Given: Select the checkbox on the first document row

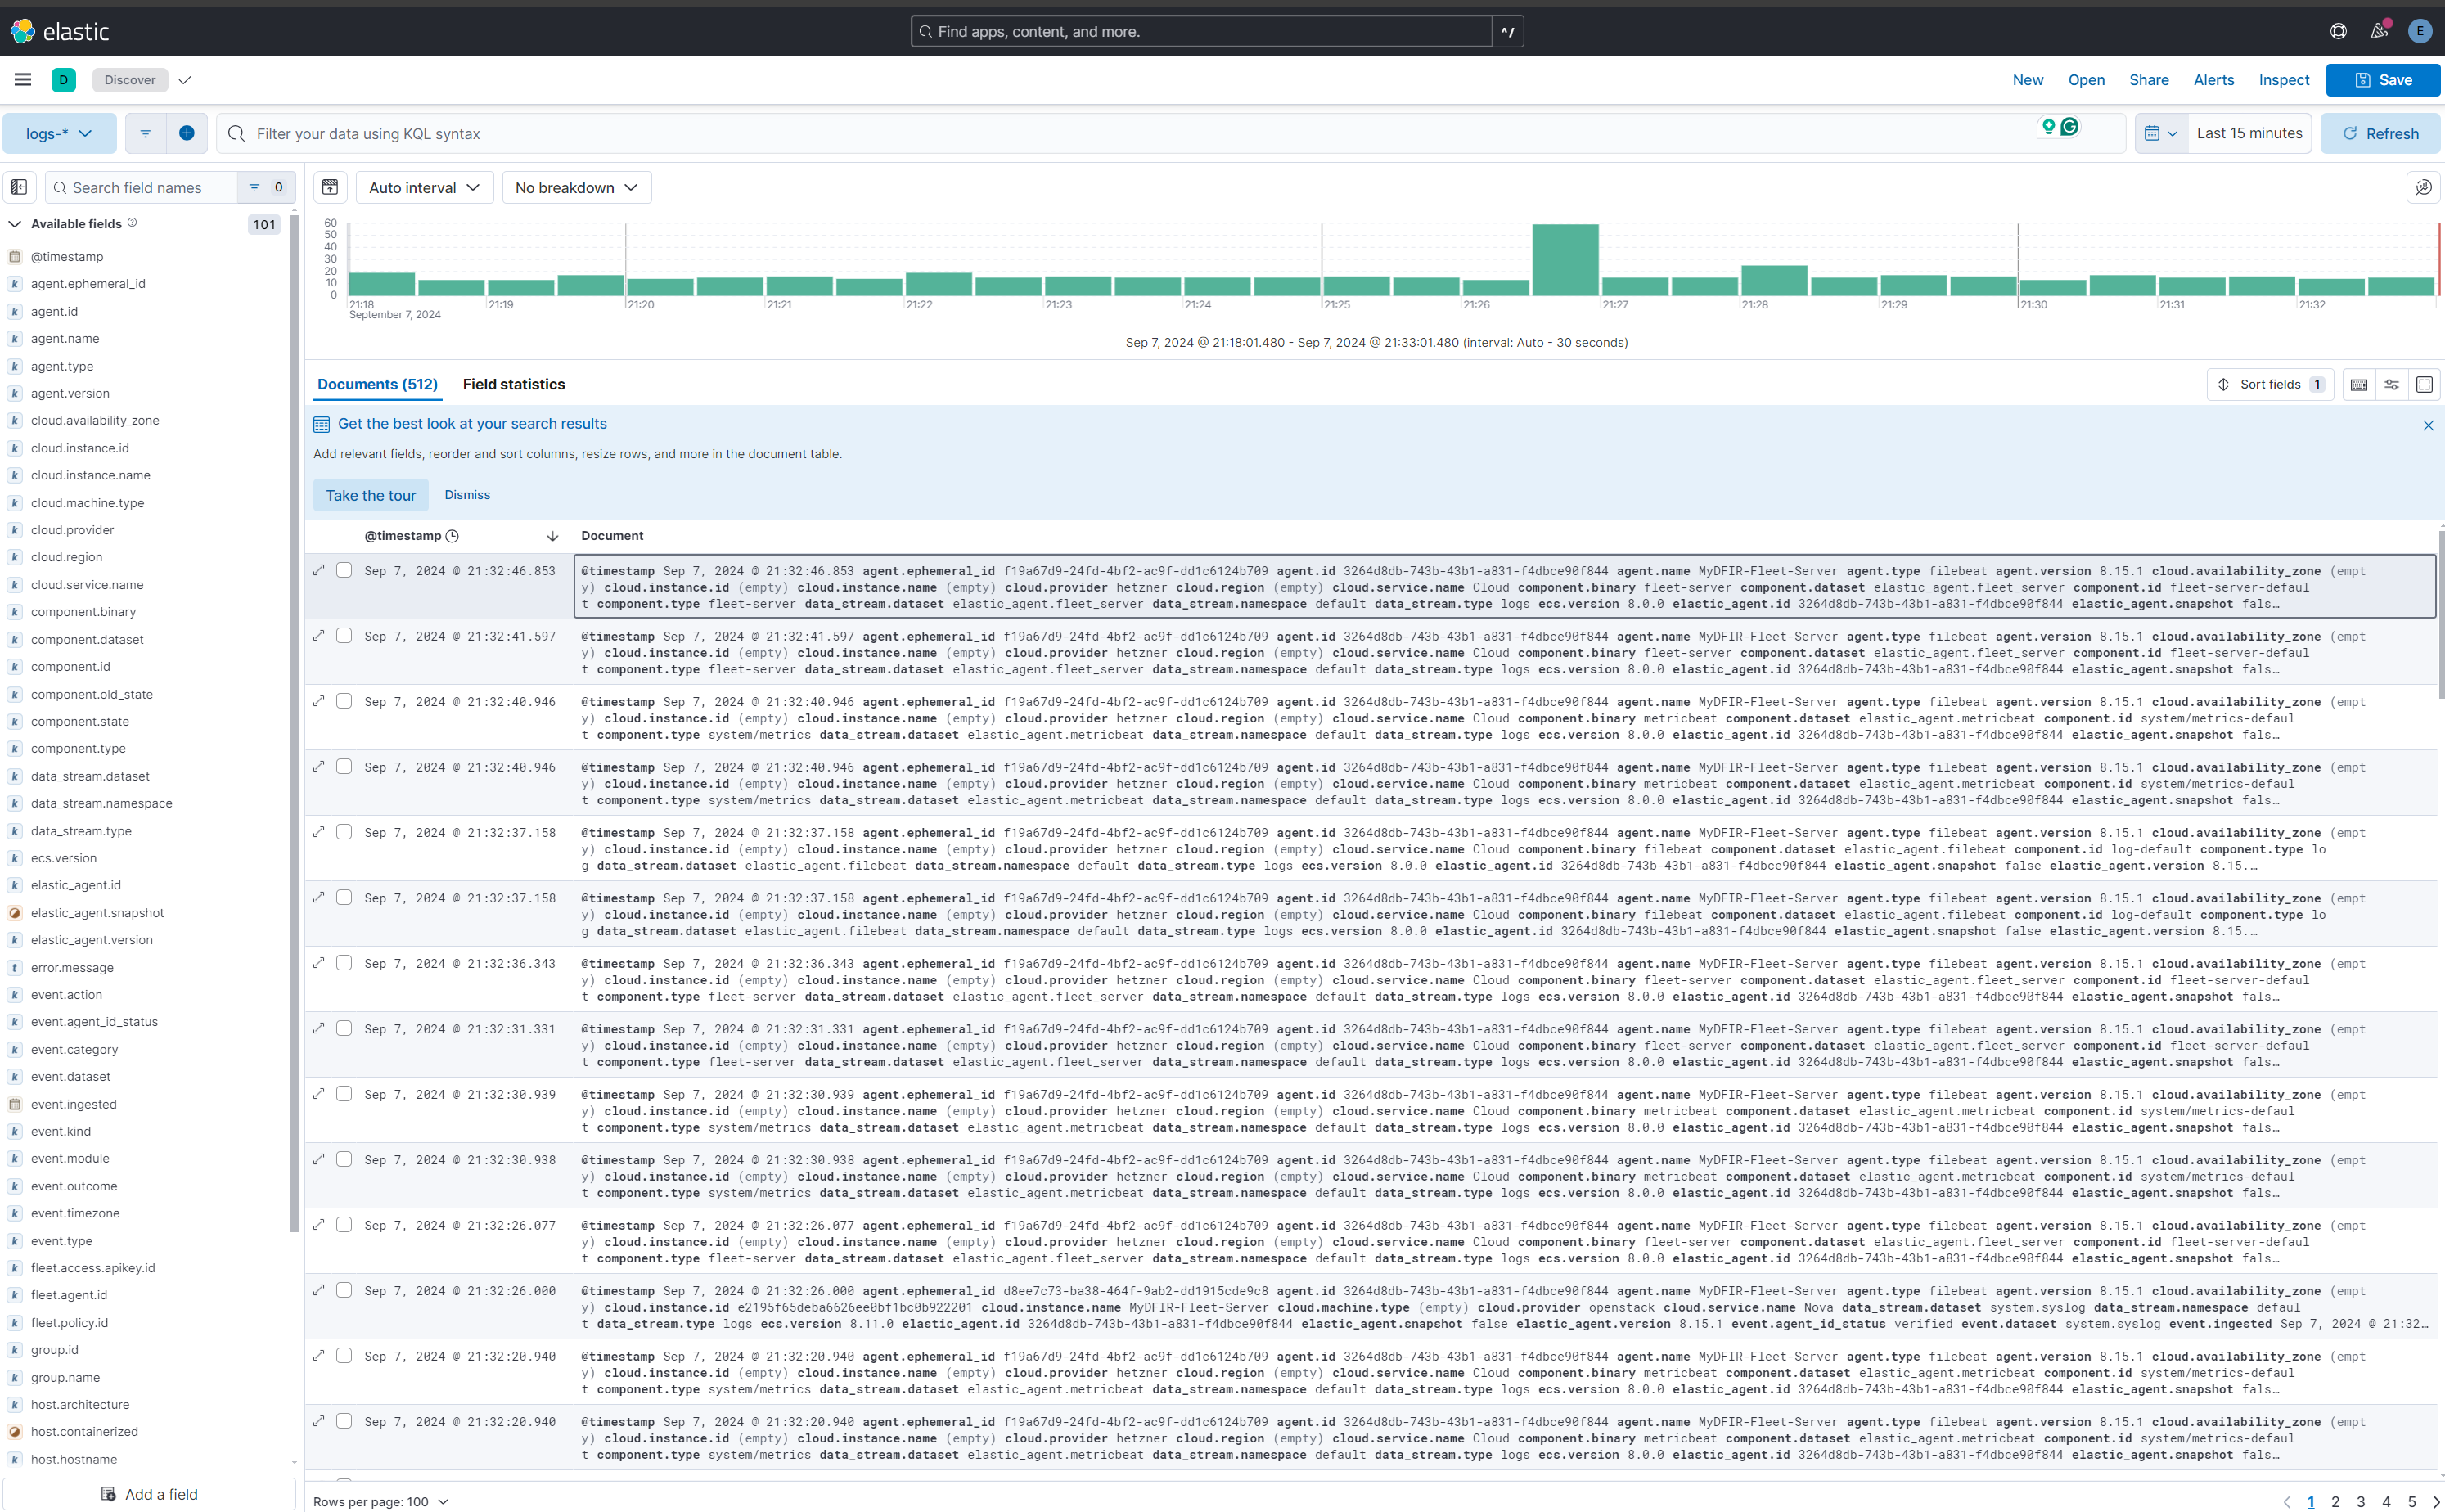Looking at the screenshot, I should point(344,570).
